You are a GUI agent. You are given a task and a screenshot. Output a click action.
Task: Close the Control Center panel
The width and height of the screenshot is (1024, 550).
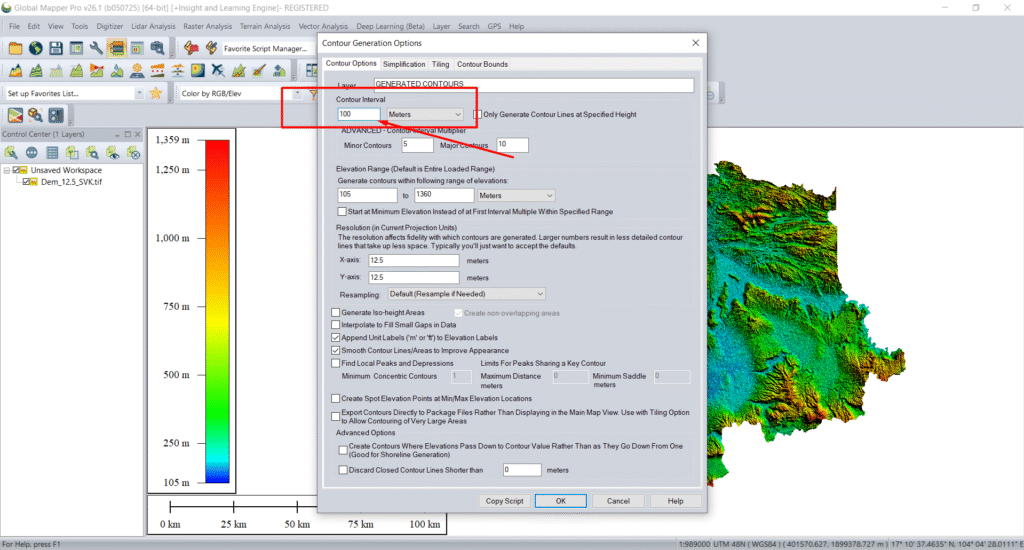138,134
